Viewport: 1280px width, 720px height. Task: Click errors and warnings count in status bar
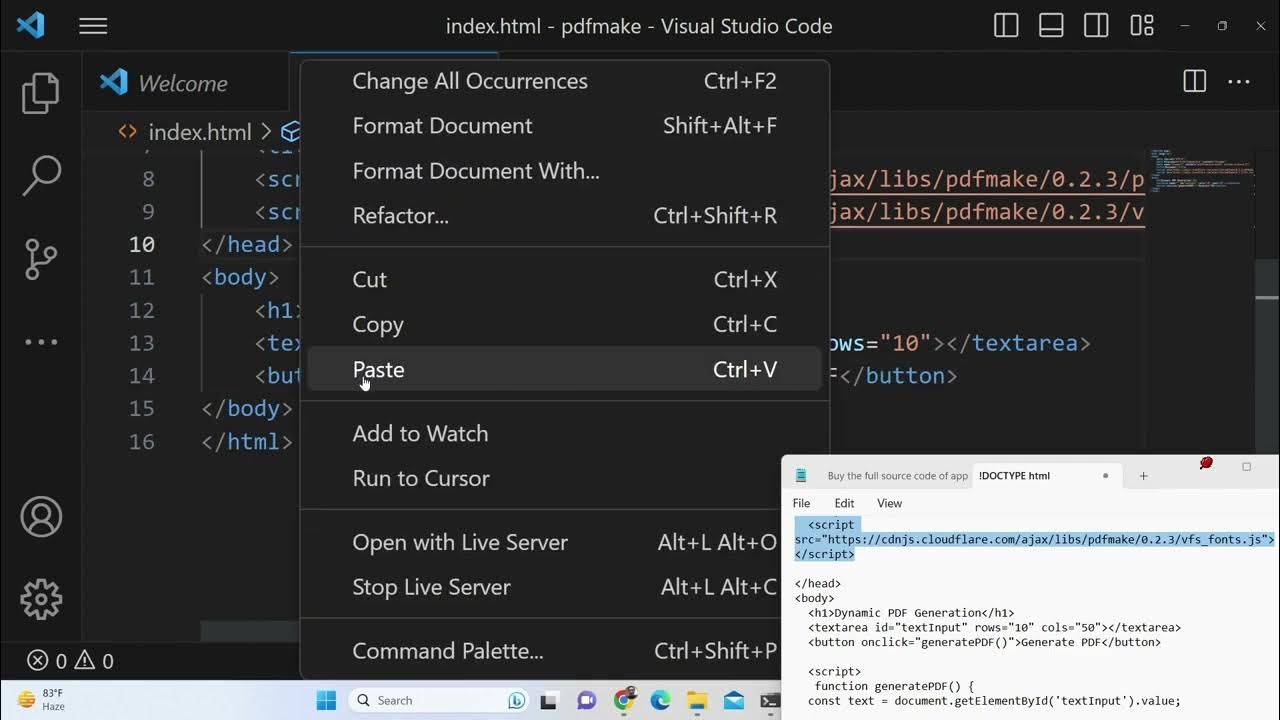[x=70, y=661]
